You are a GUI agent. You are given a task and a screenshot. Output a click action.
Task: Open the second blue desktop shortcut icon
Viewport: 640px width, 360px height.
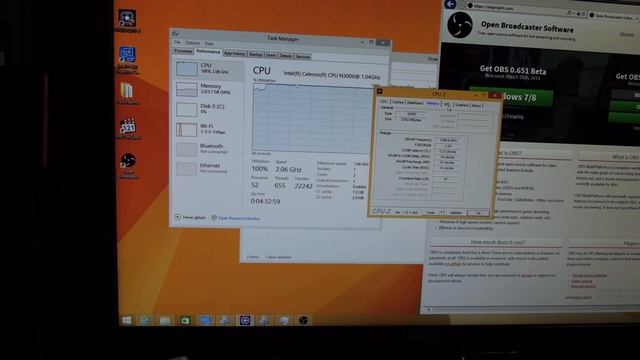(x=127, y=60)
